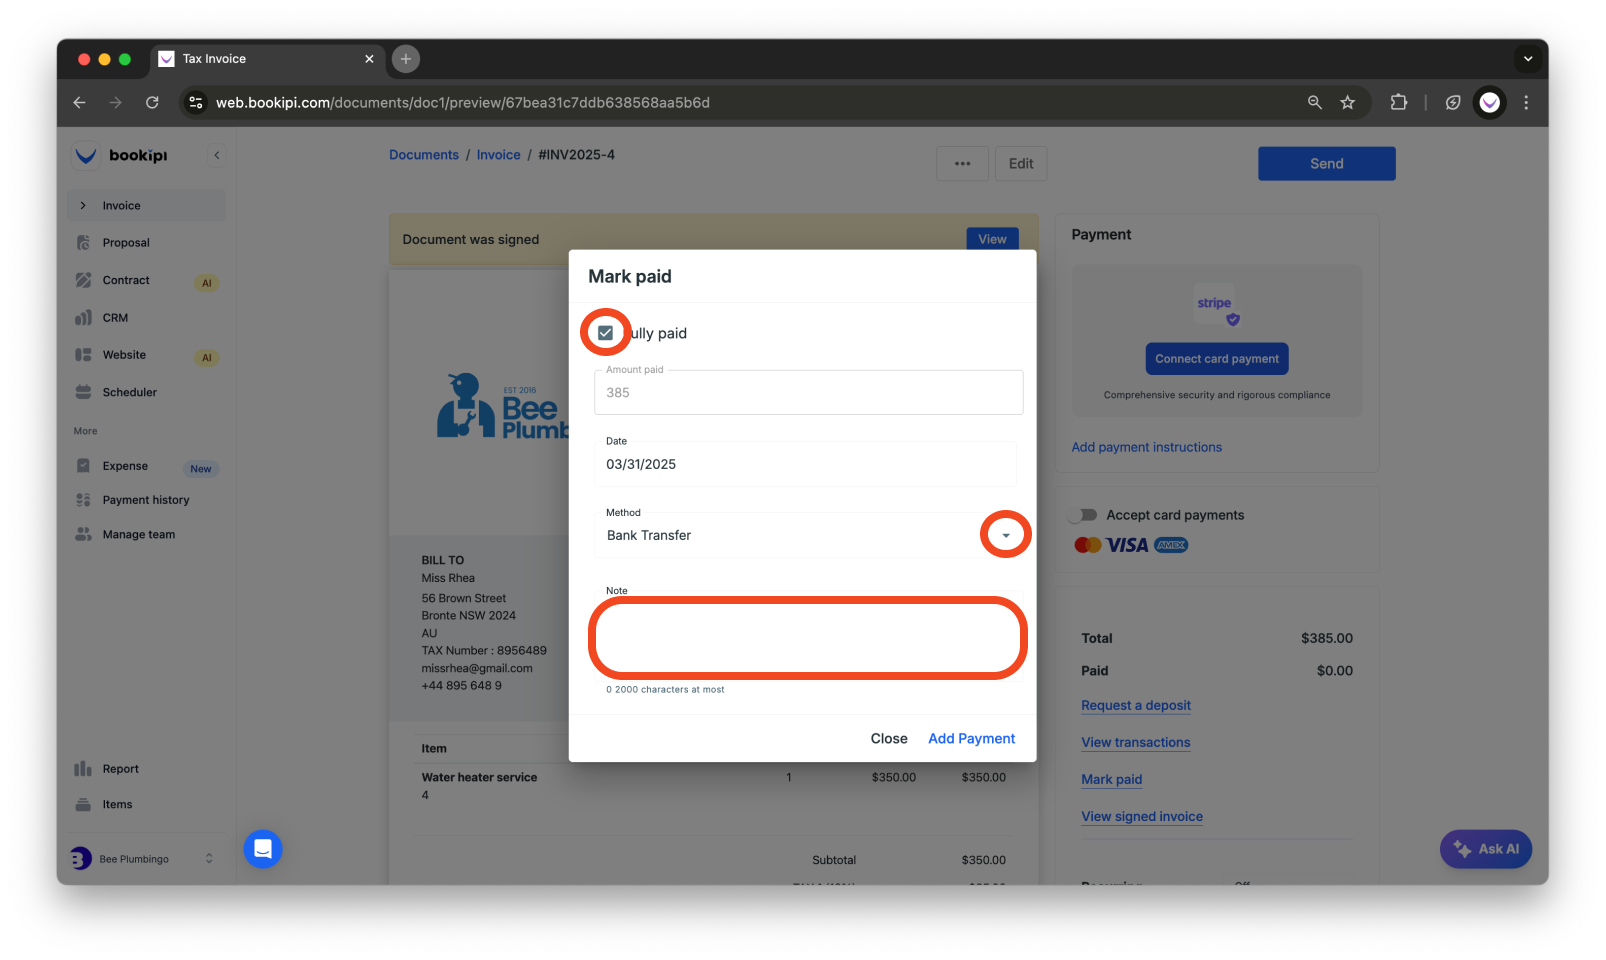This screenshot has width=1606, height=960.
Task: Open the Scheduler section
Action: (x=130, y=391)
